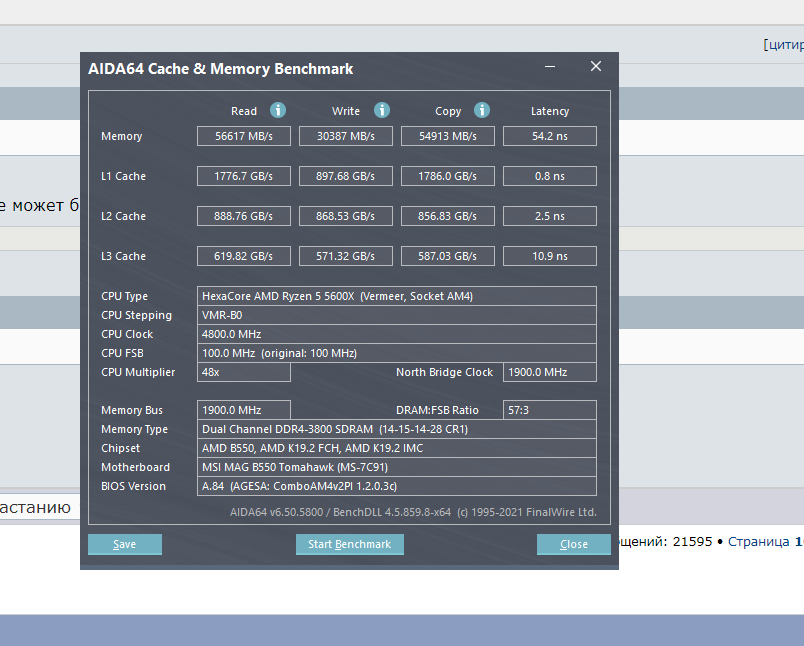Click the [цитир quote link in the forum page
Image resolution: width=804 pixels, height=646 pixels.
[783, 45]
